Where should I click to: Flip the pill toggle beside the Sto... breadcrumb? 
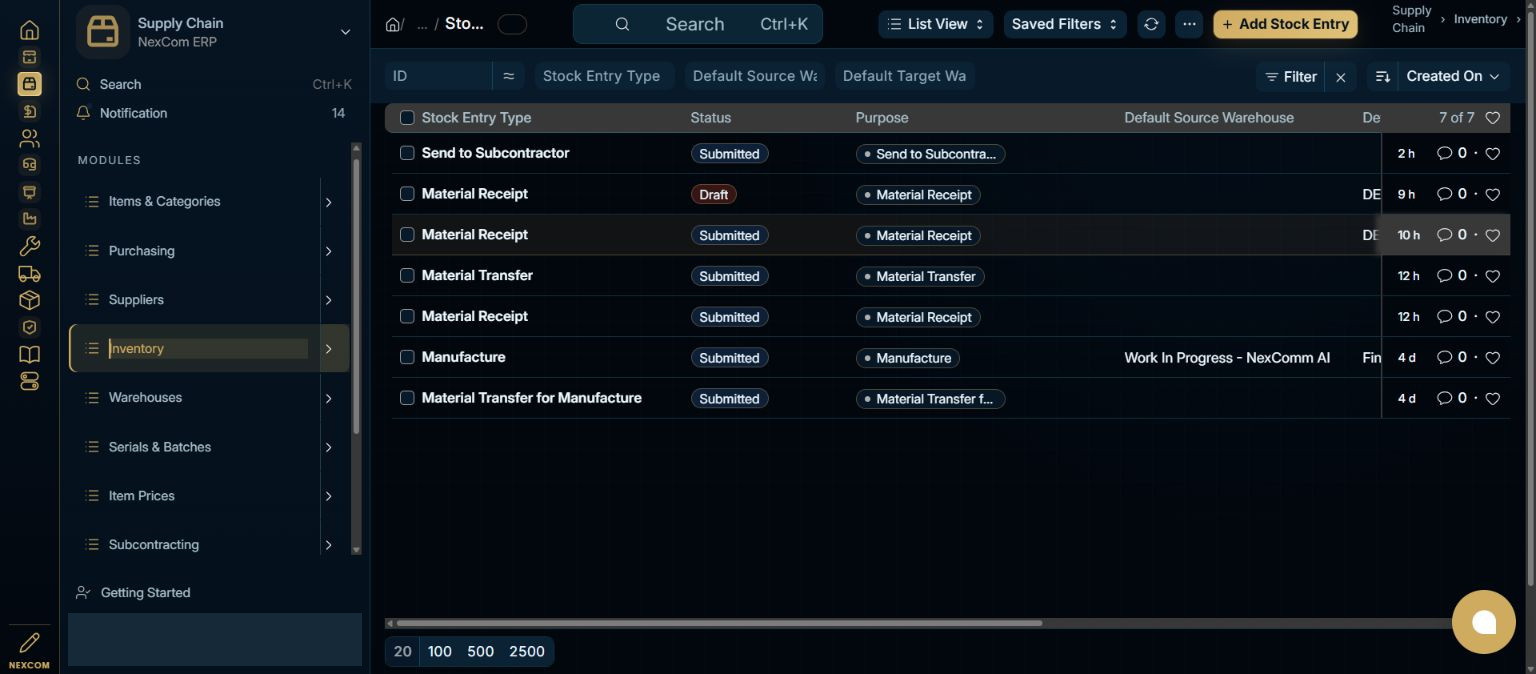coord(512,24)
